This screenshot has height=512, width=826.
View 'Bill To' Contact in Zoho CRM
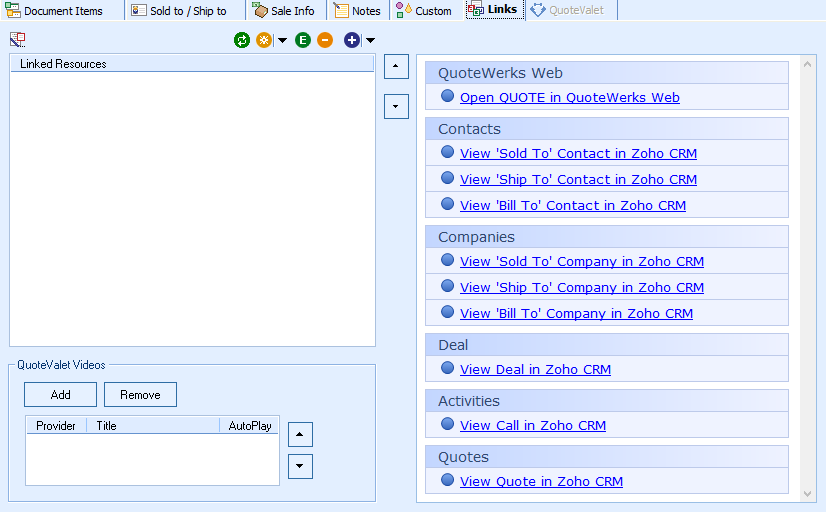pos(573,205)
